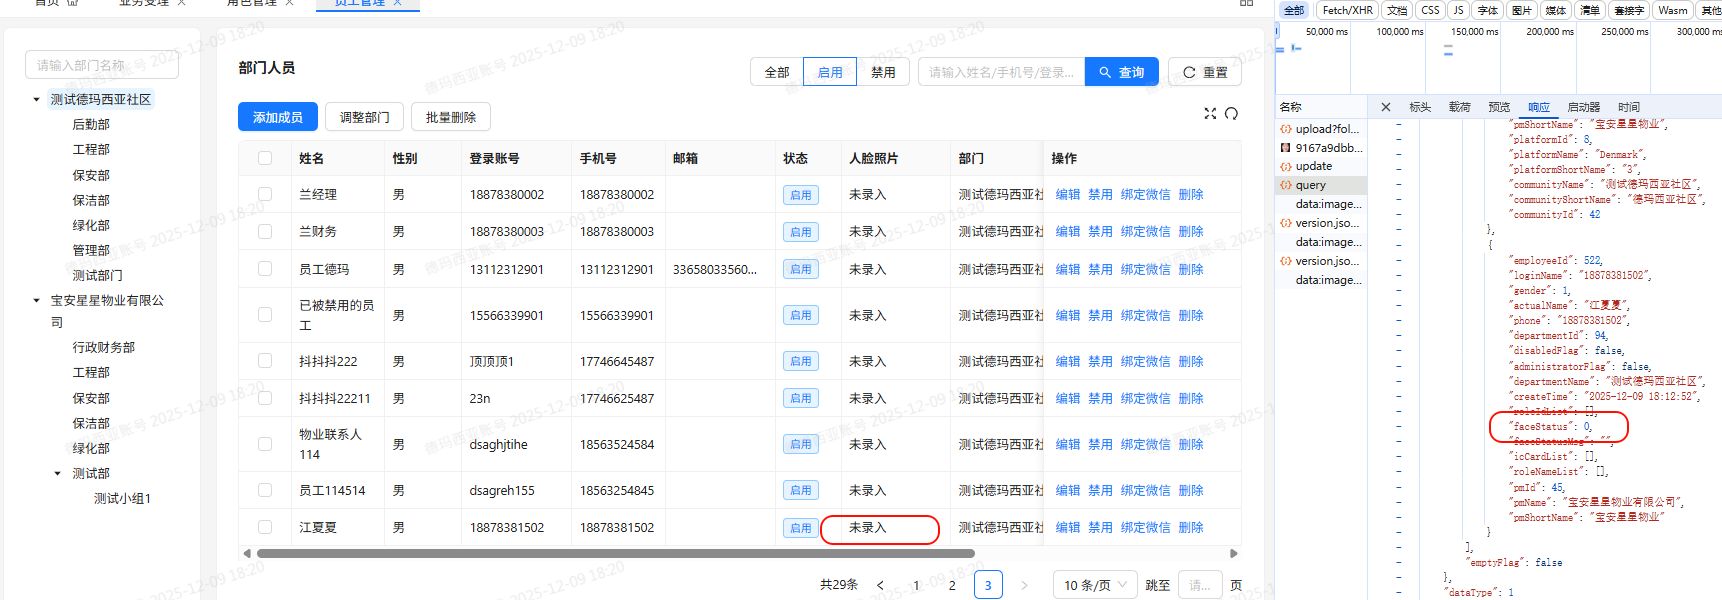The width and height of the screenshot is (1722, 600).
Task: Click the department name search field
Action: click(102, 65)
